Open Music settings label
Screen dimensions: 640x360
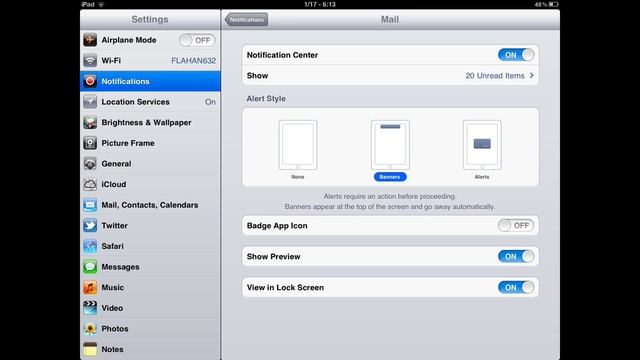tap(113, 287)
